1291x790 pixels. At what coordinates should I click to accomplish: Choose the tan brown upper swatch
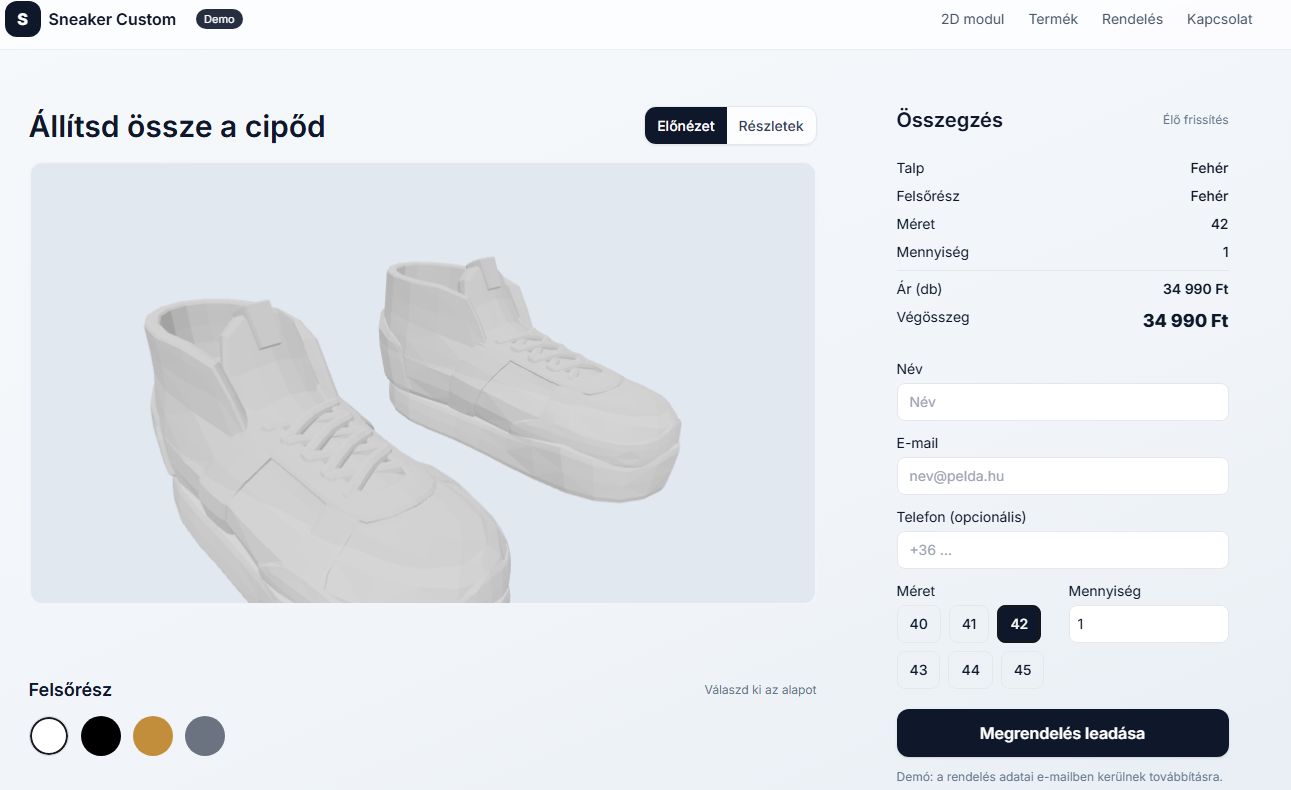pos(153,736)
